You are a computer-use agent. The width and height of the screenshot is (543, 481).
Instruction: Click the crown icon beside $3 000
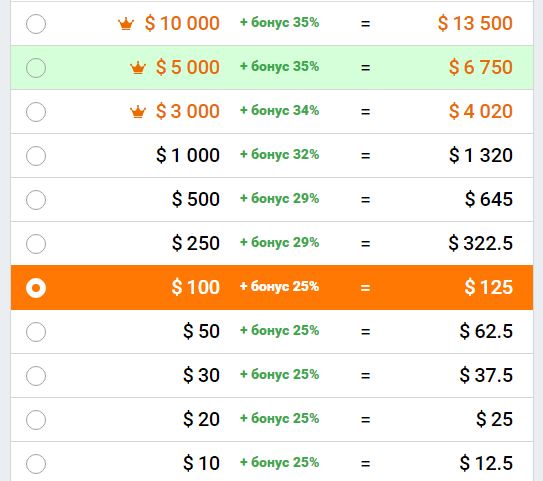pos(138,112)
